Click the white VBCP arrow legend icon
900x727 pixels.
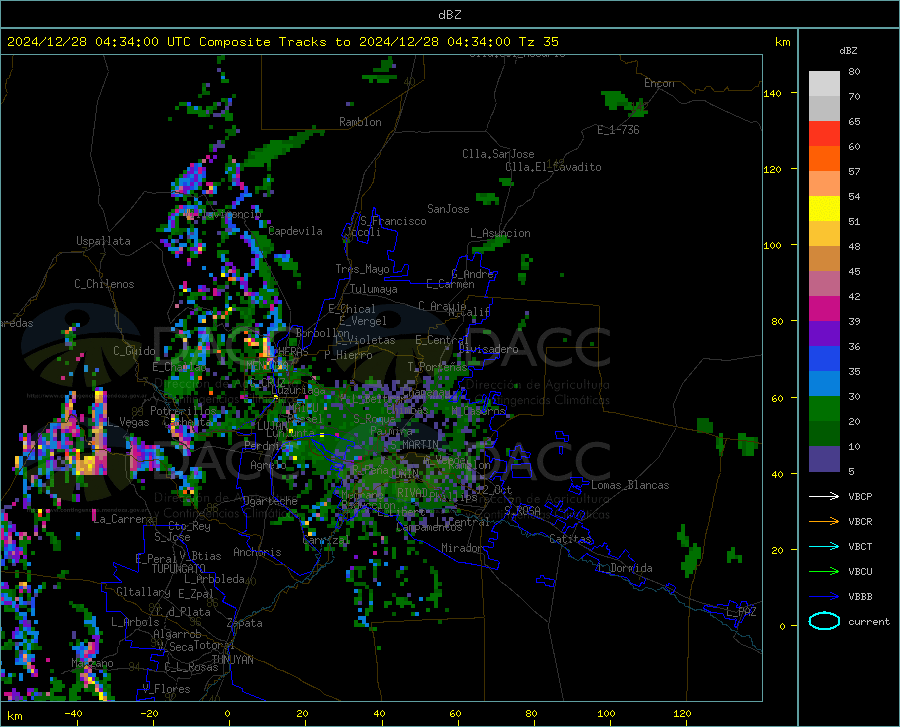(x=824, y=496)
